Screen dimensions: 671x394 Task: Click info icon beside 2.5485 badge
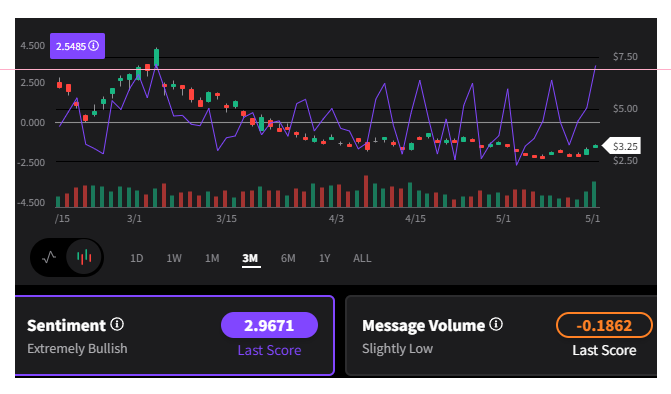[94, 46]
